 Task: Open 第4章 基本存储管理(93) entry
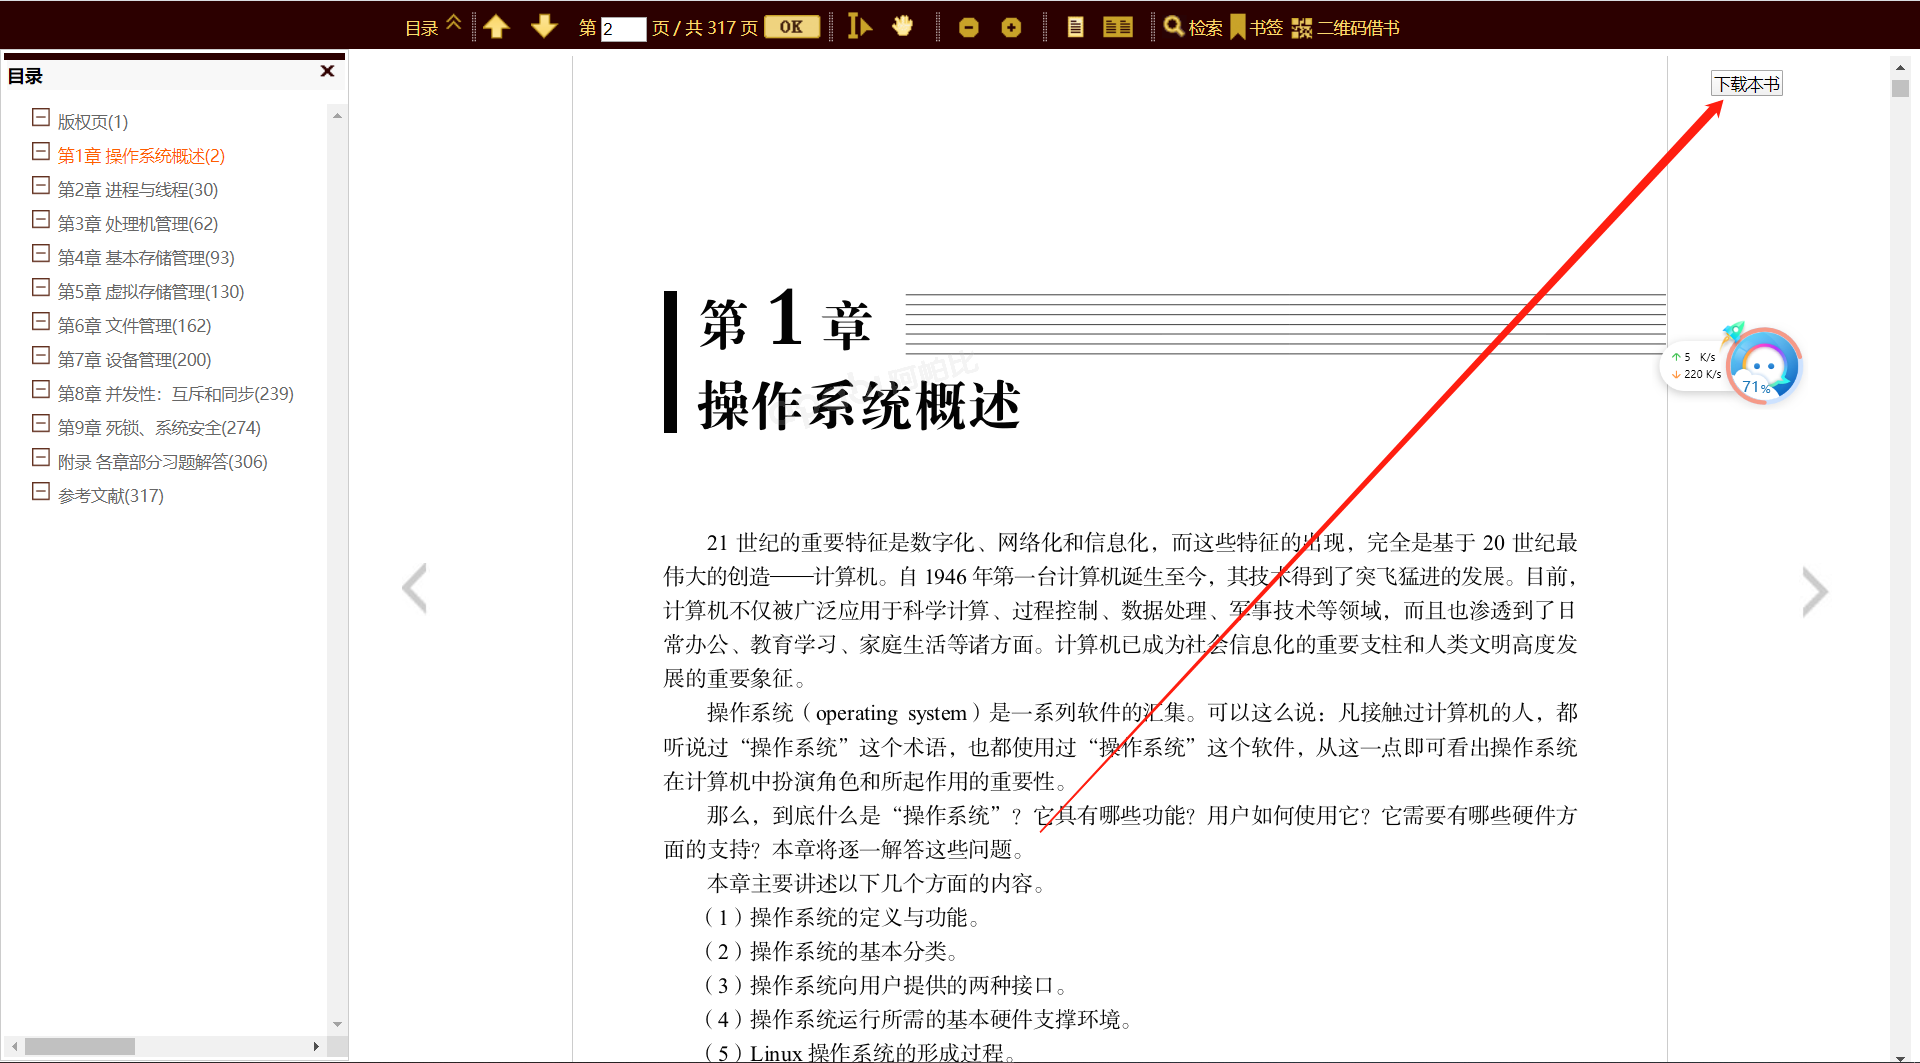[x=146, y=258]
